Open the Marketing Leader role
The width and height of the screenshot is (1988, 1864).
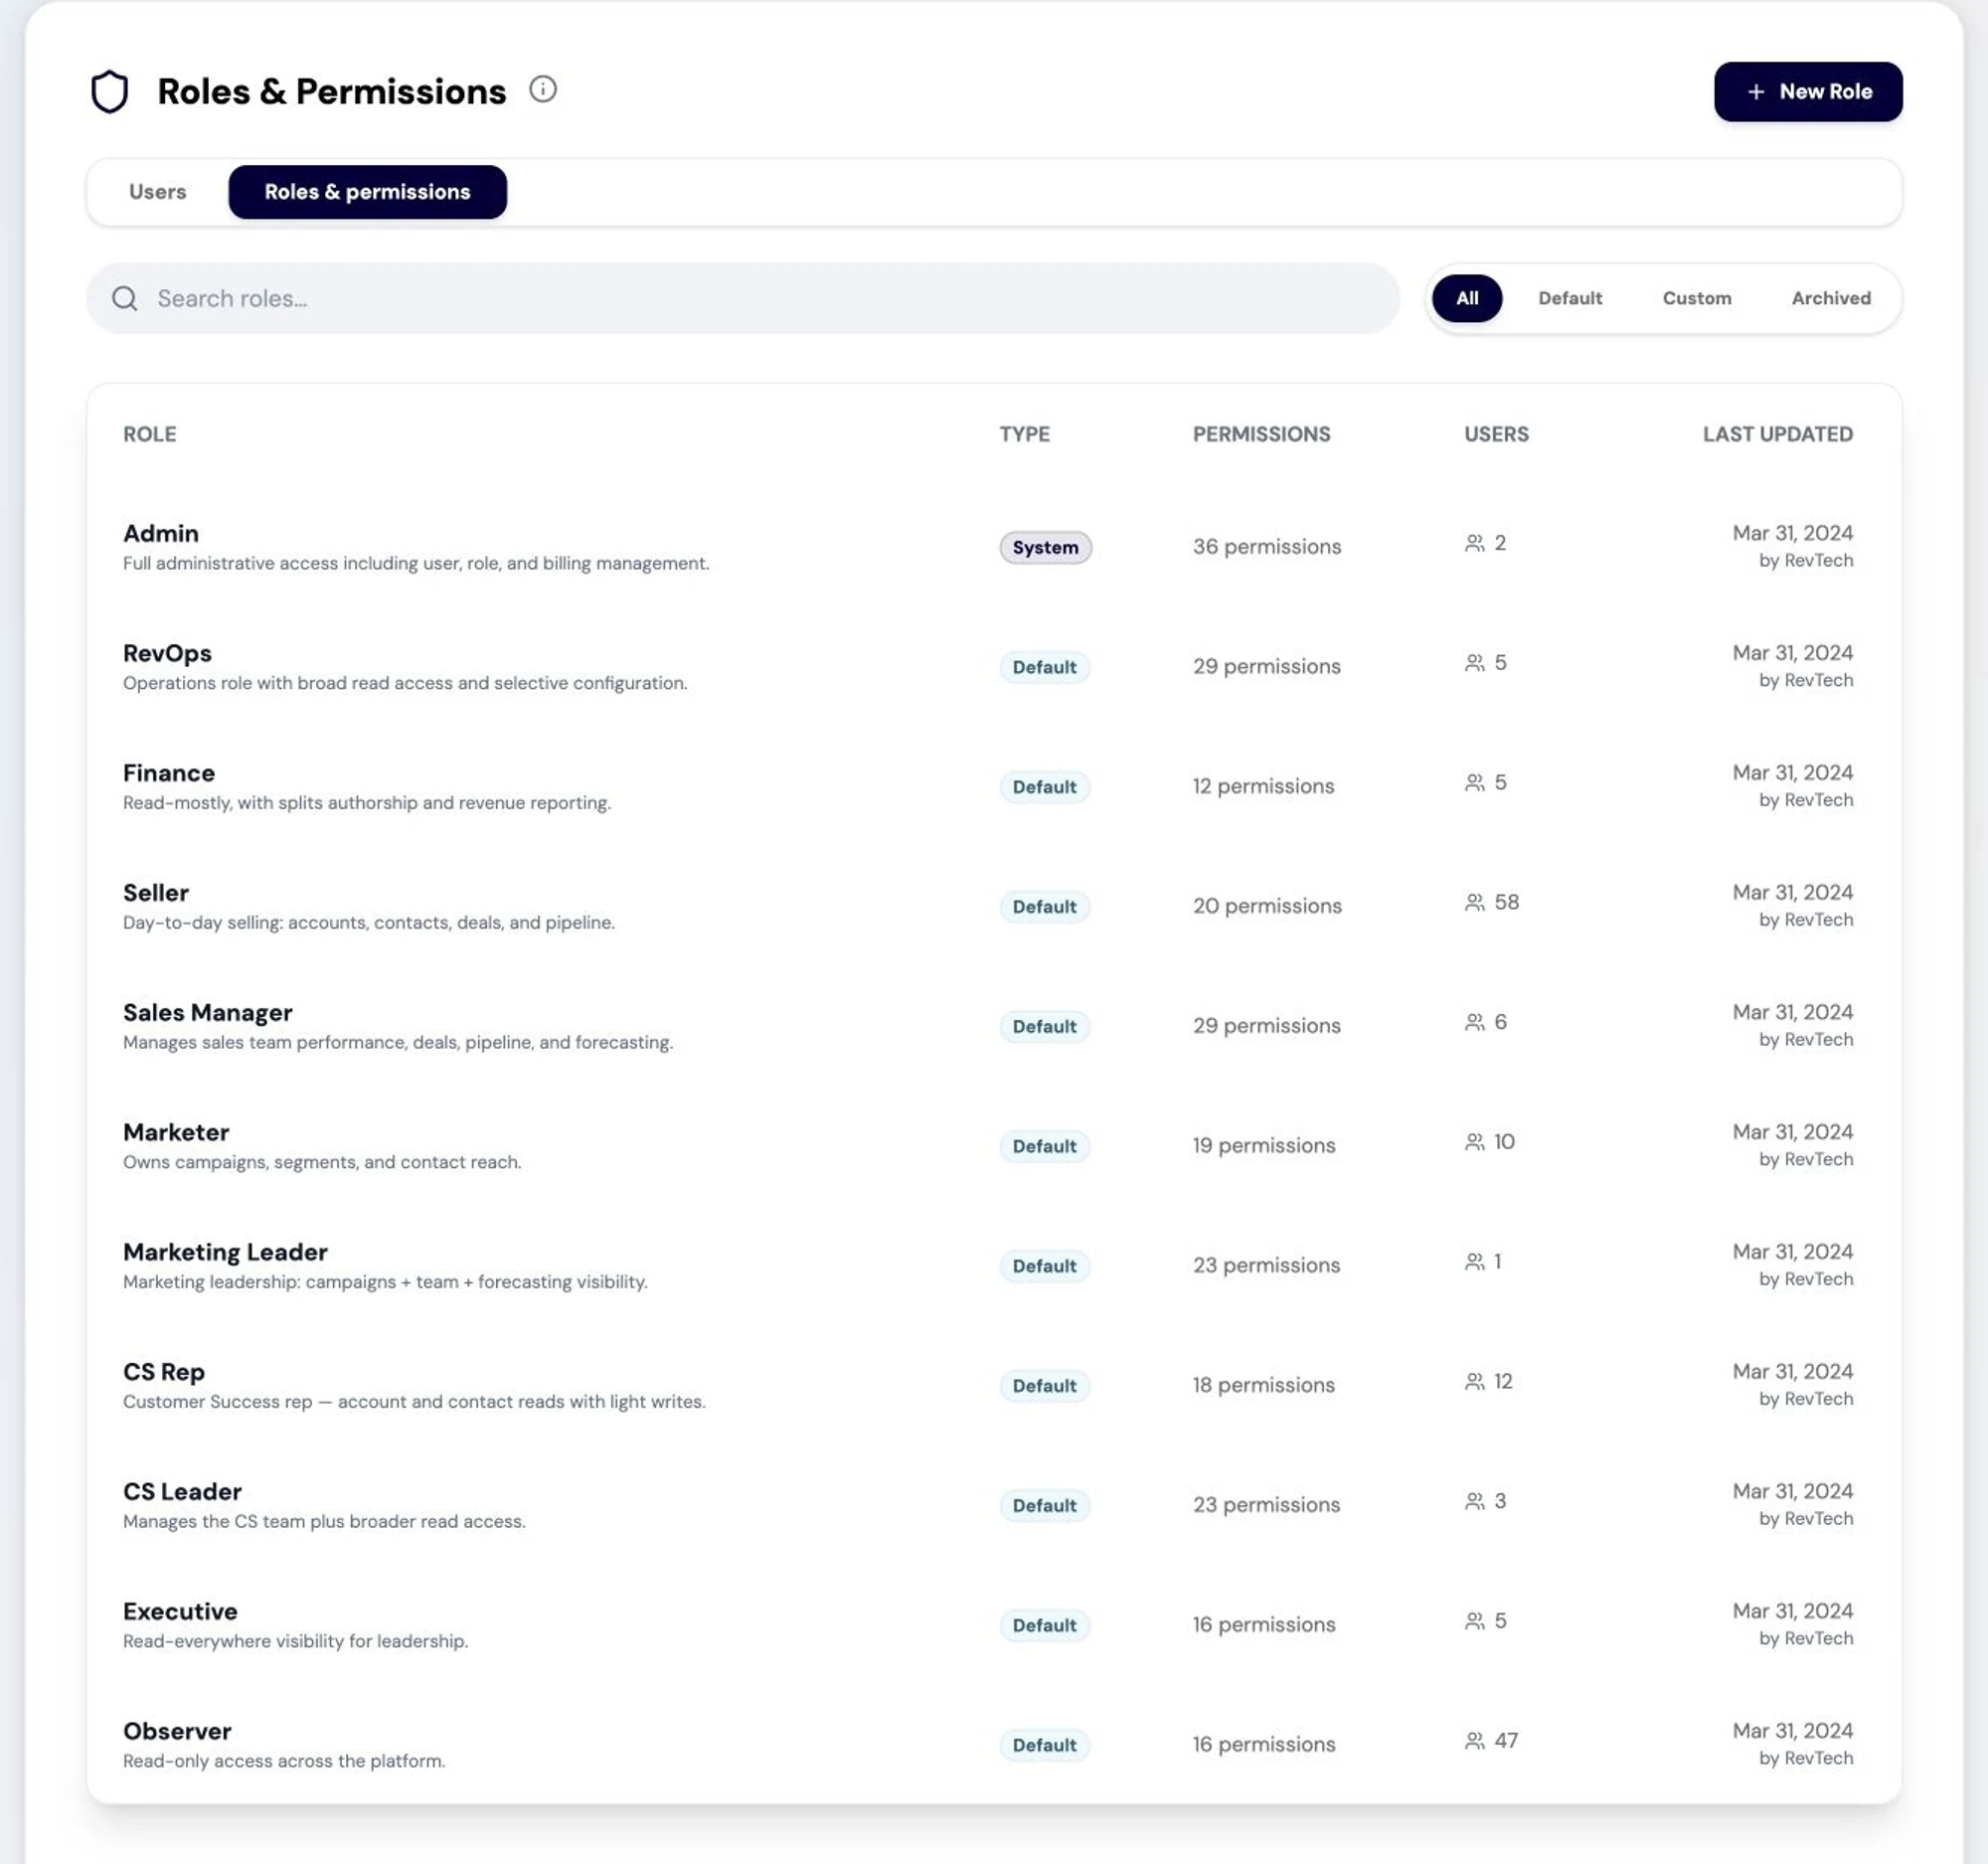click(994, 1266)
